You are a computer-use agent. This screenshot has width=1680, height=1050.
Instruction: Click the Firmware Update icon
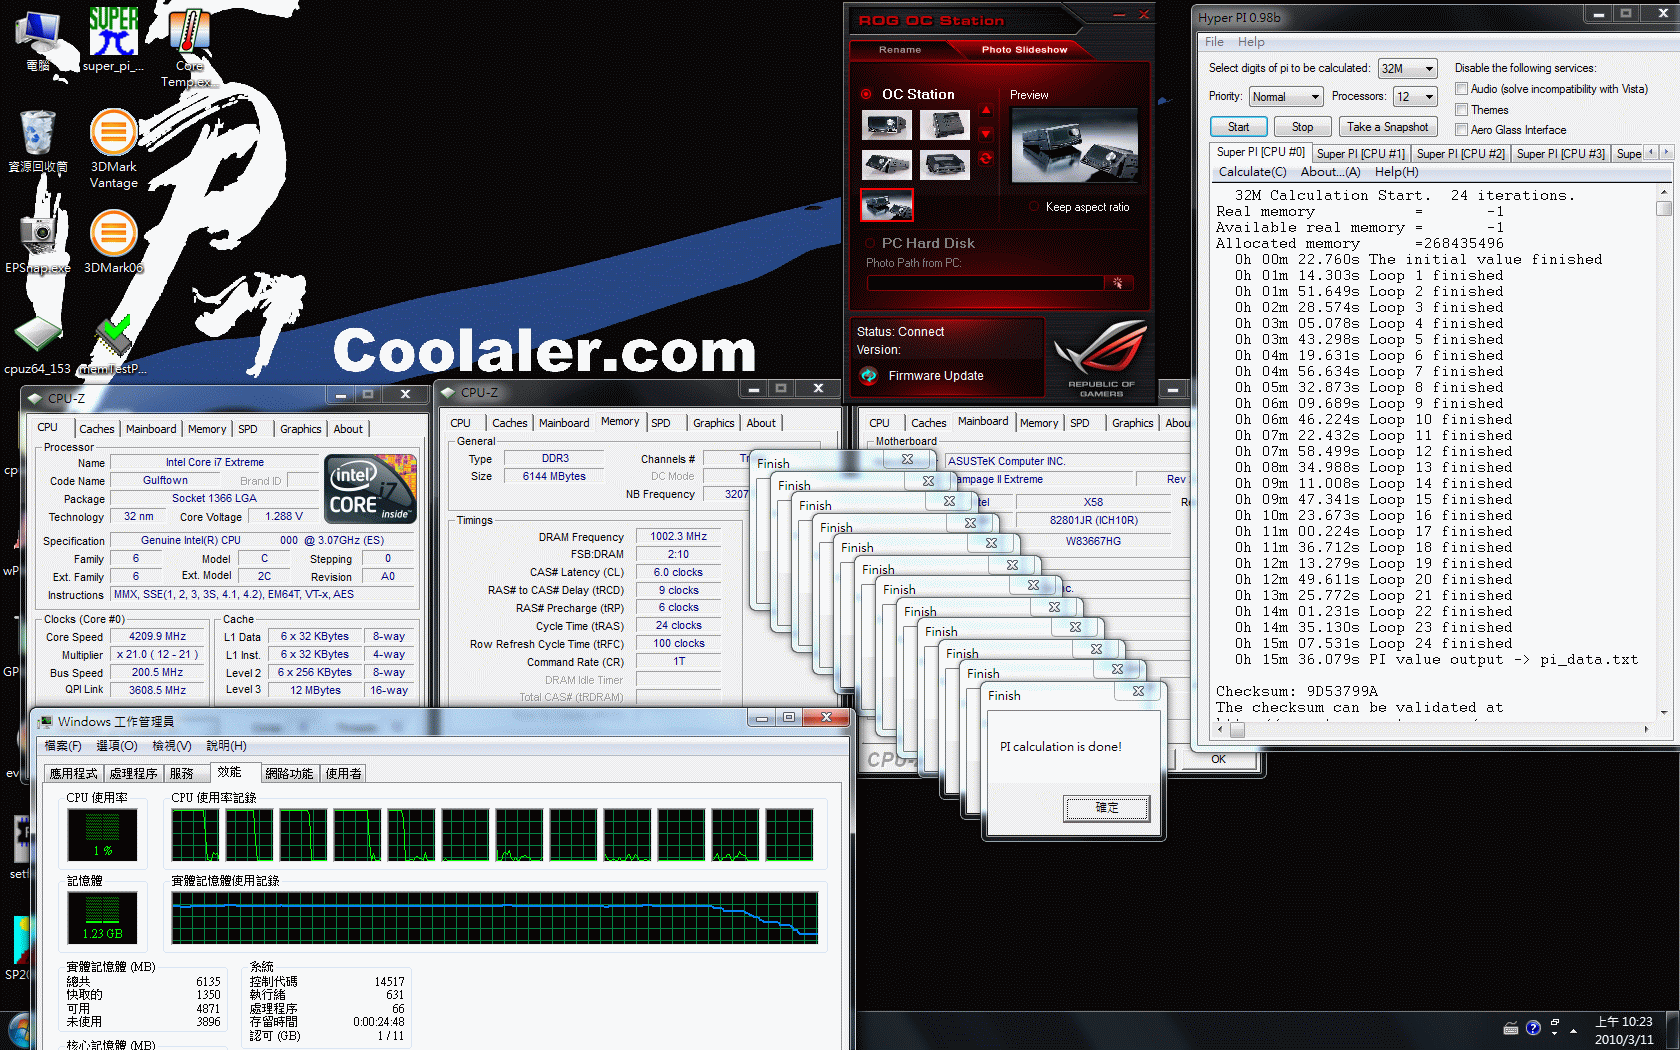869,376
